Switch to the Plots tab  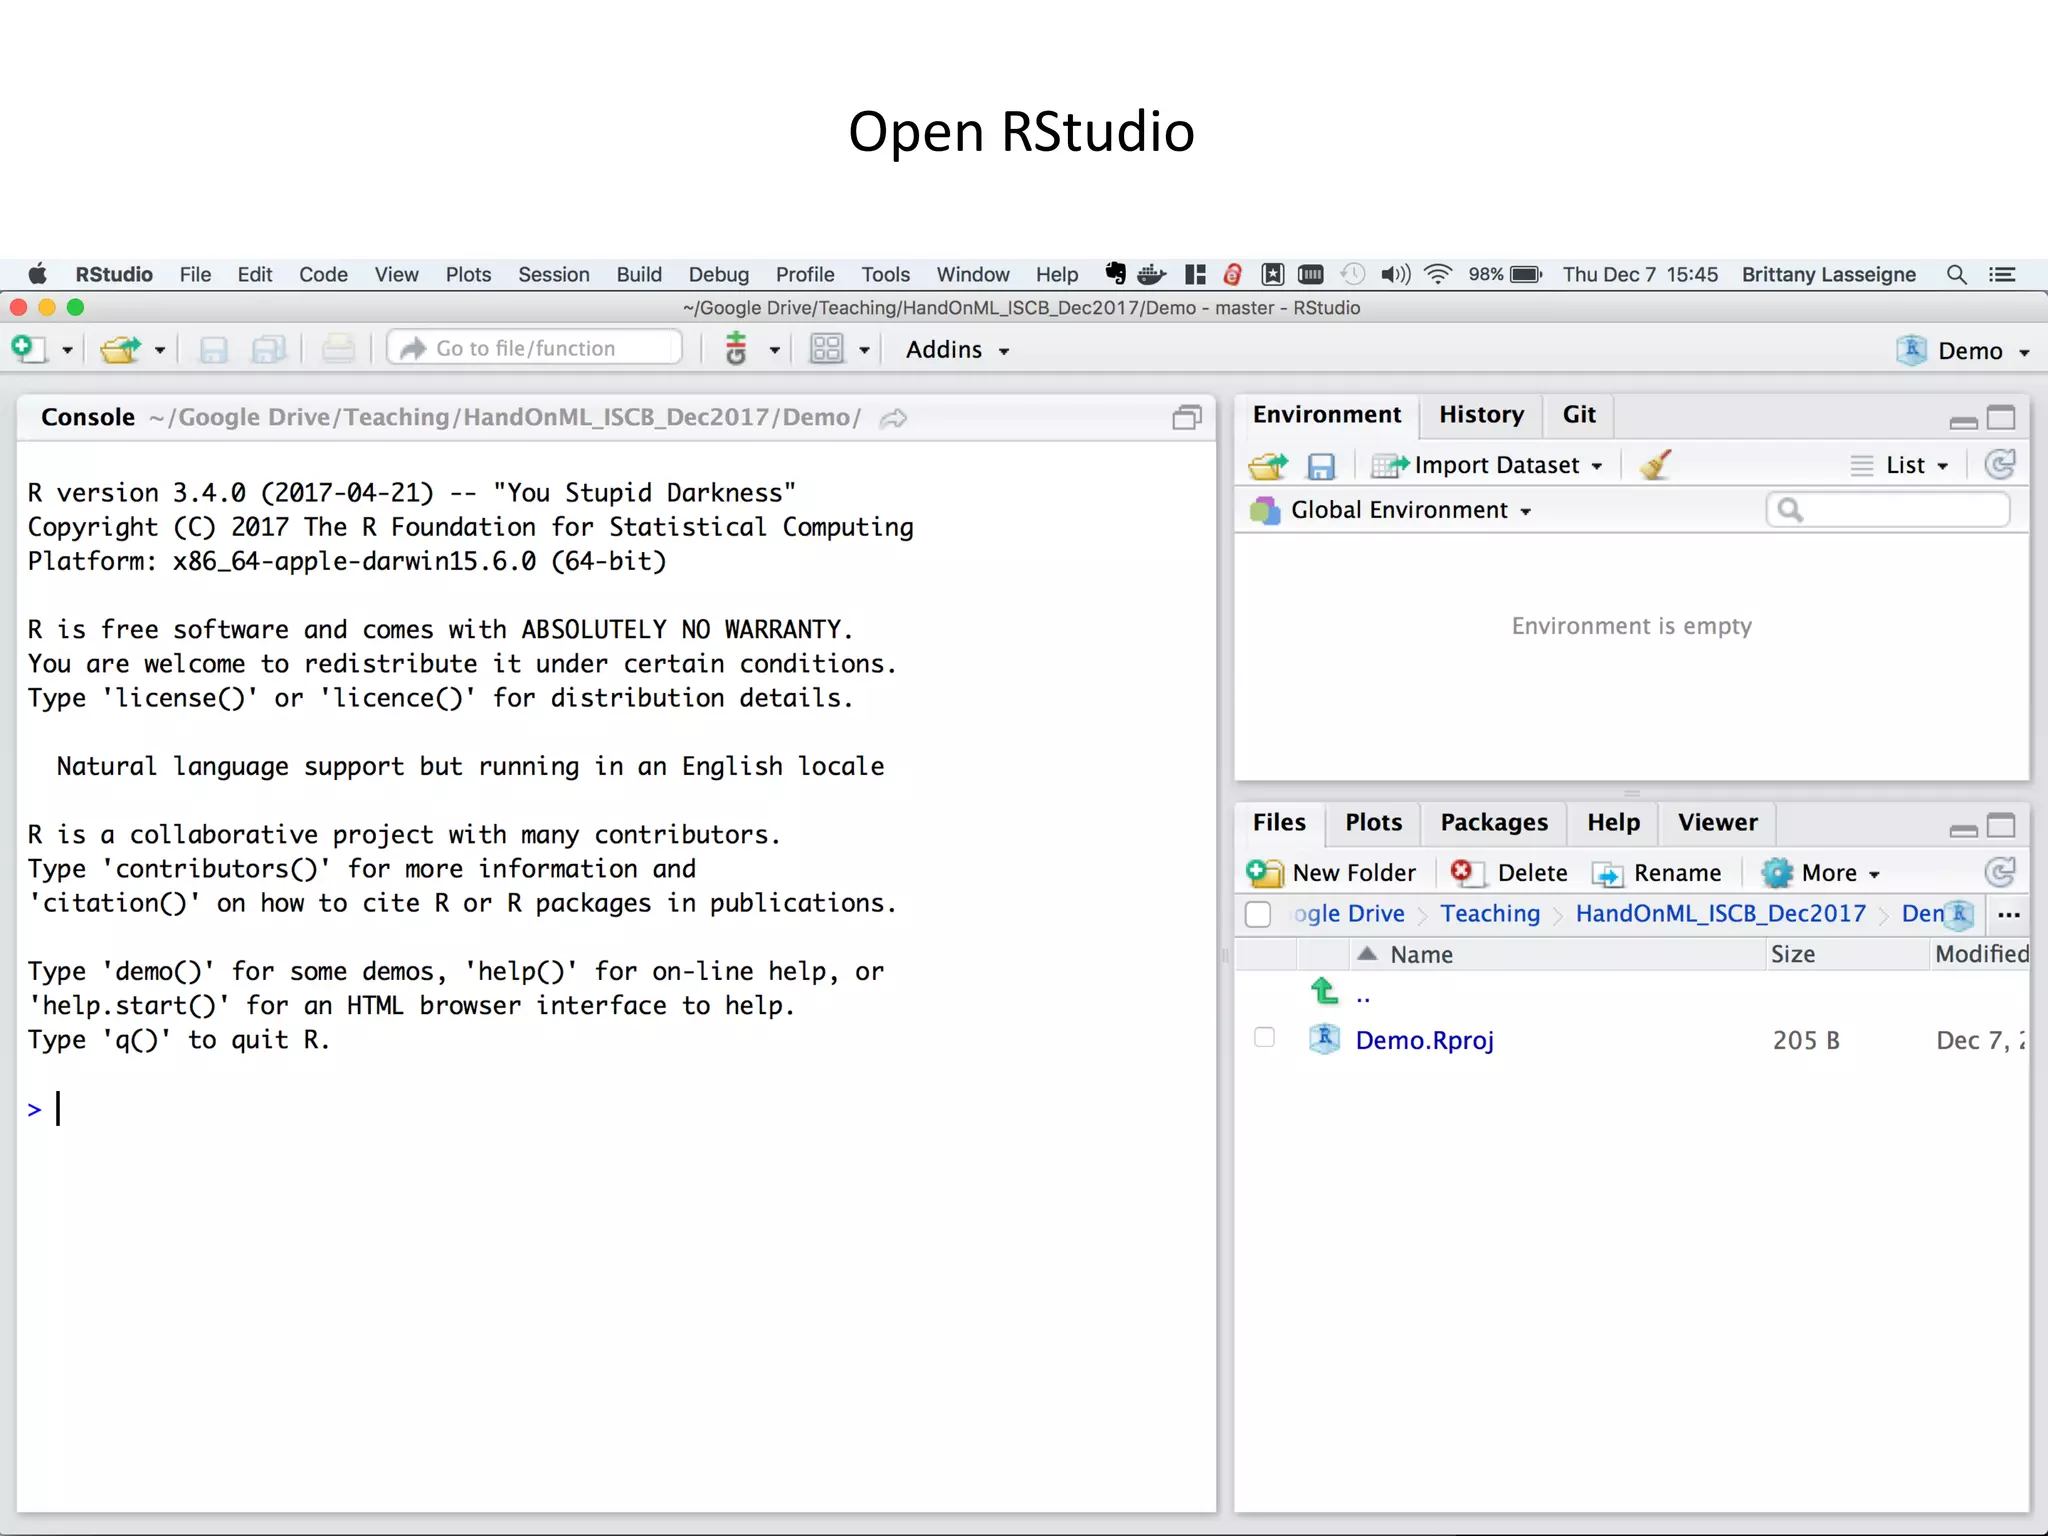pos(1373,823)
